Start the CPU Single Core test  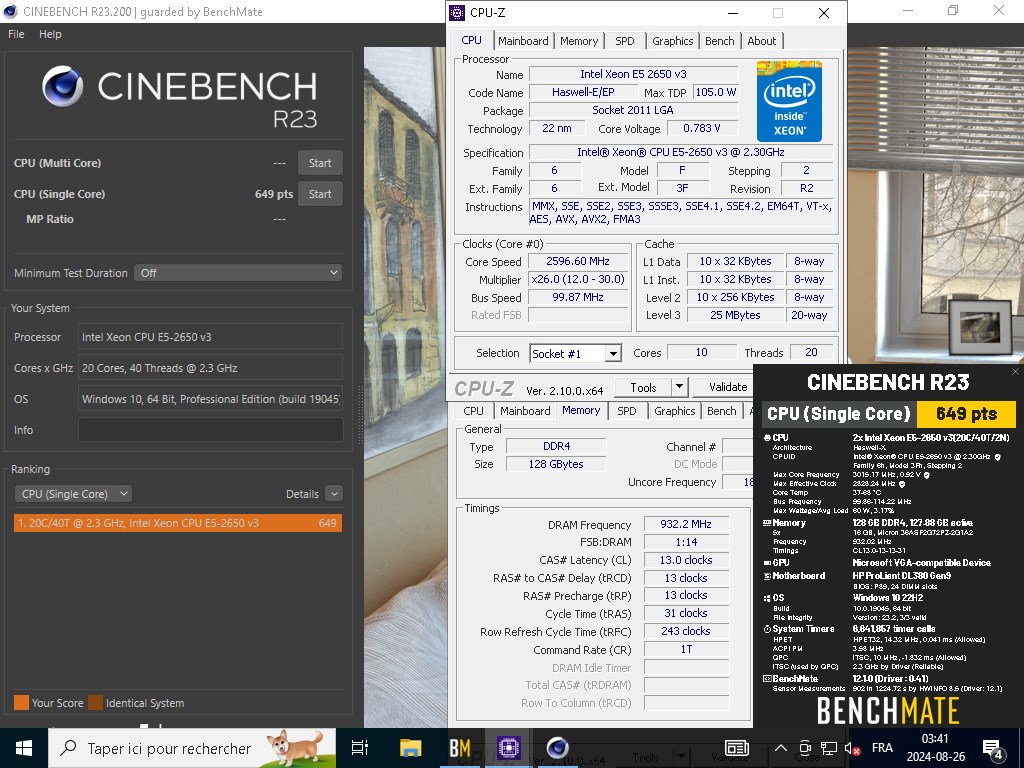(320, 194)
